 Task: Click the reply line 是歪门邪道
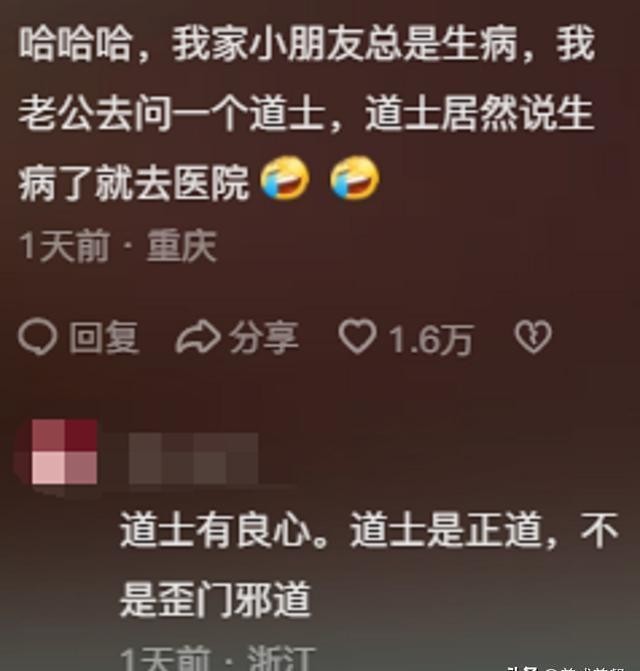tap(215, 599)
